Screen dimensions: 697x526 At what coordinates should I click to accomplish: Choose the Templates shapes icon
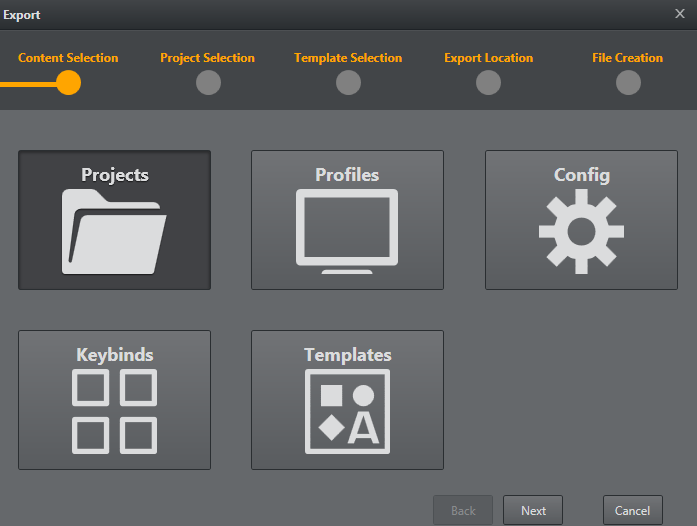(x=347, y=411)
